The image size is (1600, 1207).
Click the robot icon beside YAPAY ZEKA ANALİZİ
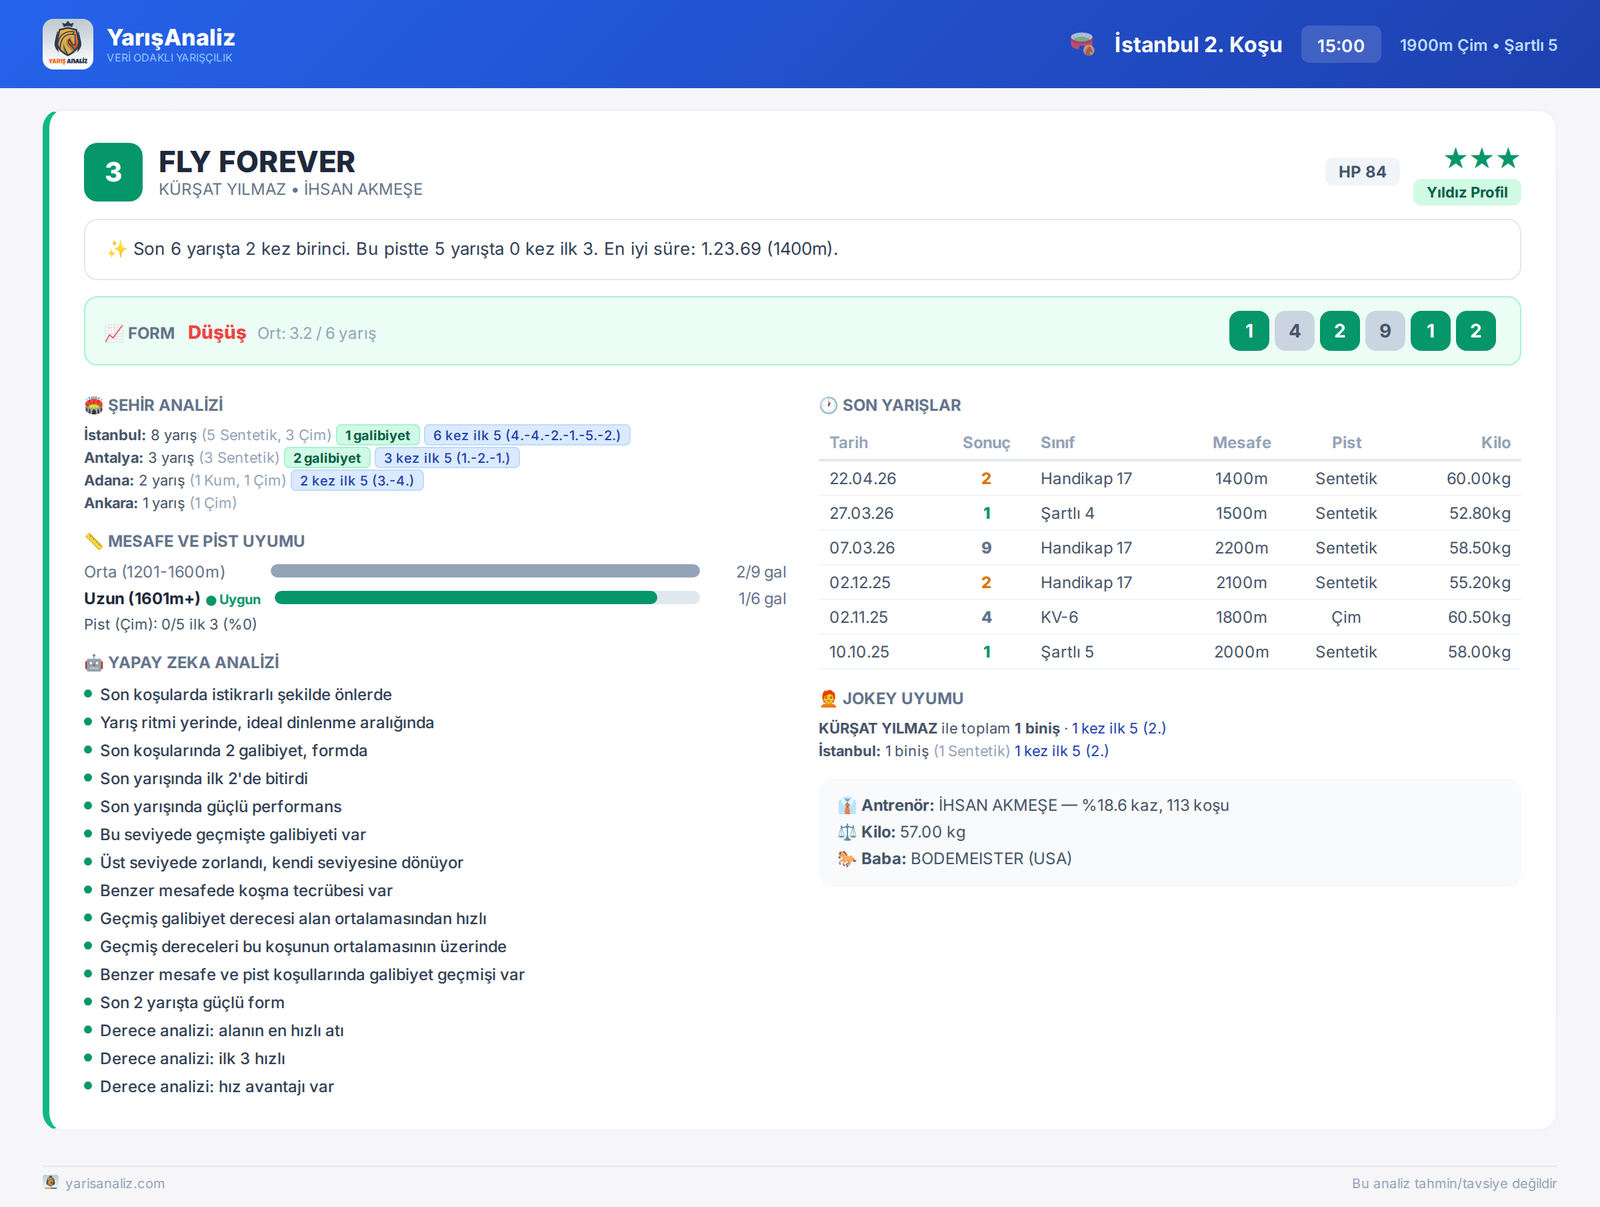pos(93,662)
